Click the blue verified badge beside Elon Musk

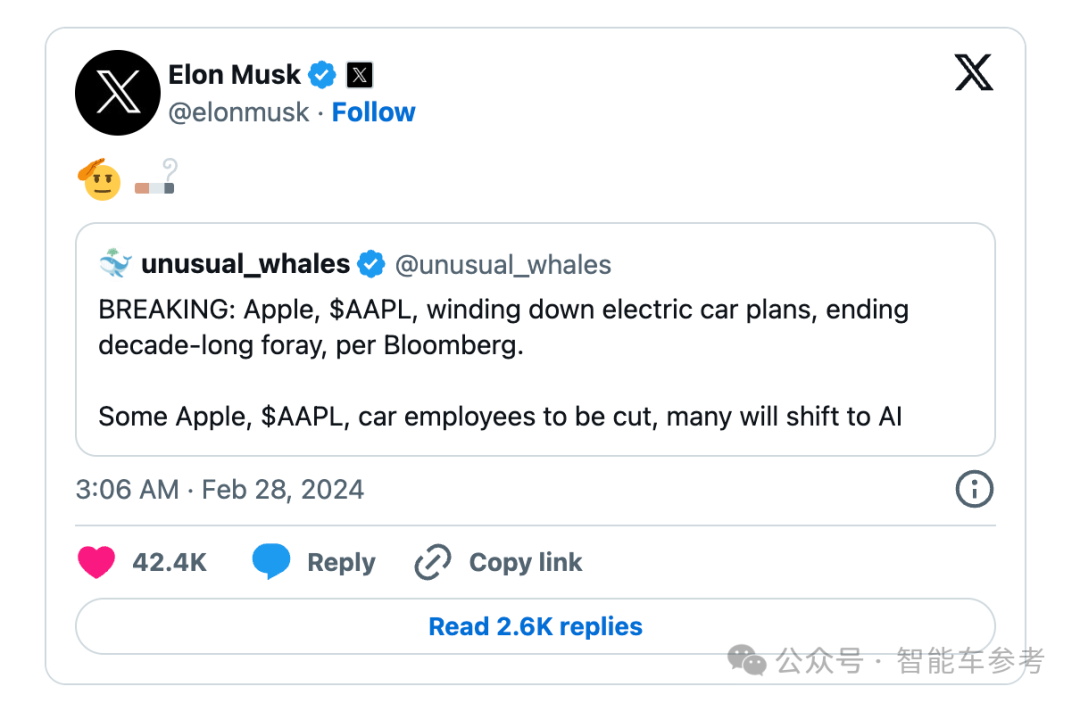click(321, 75)
